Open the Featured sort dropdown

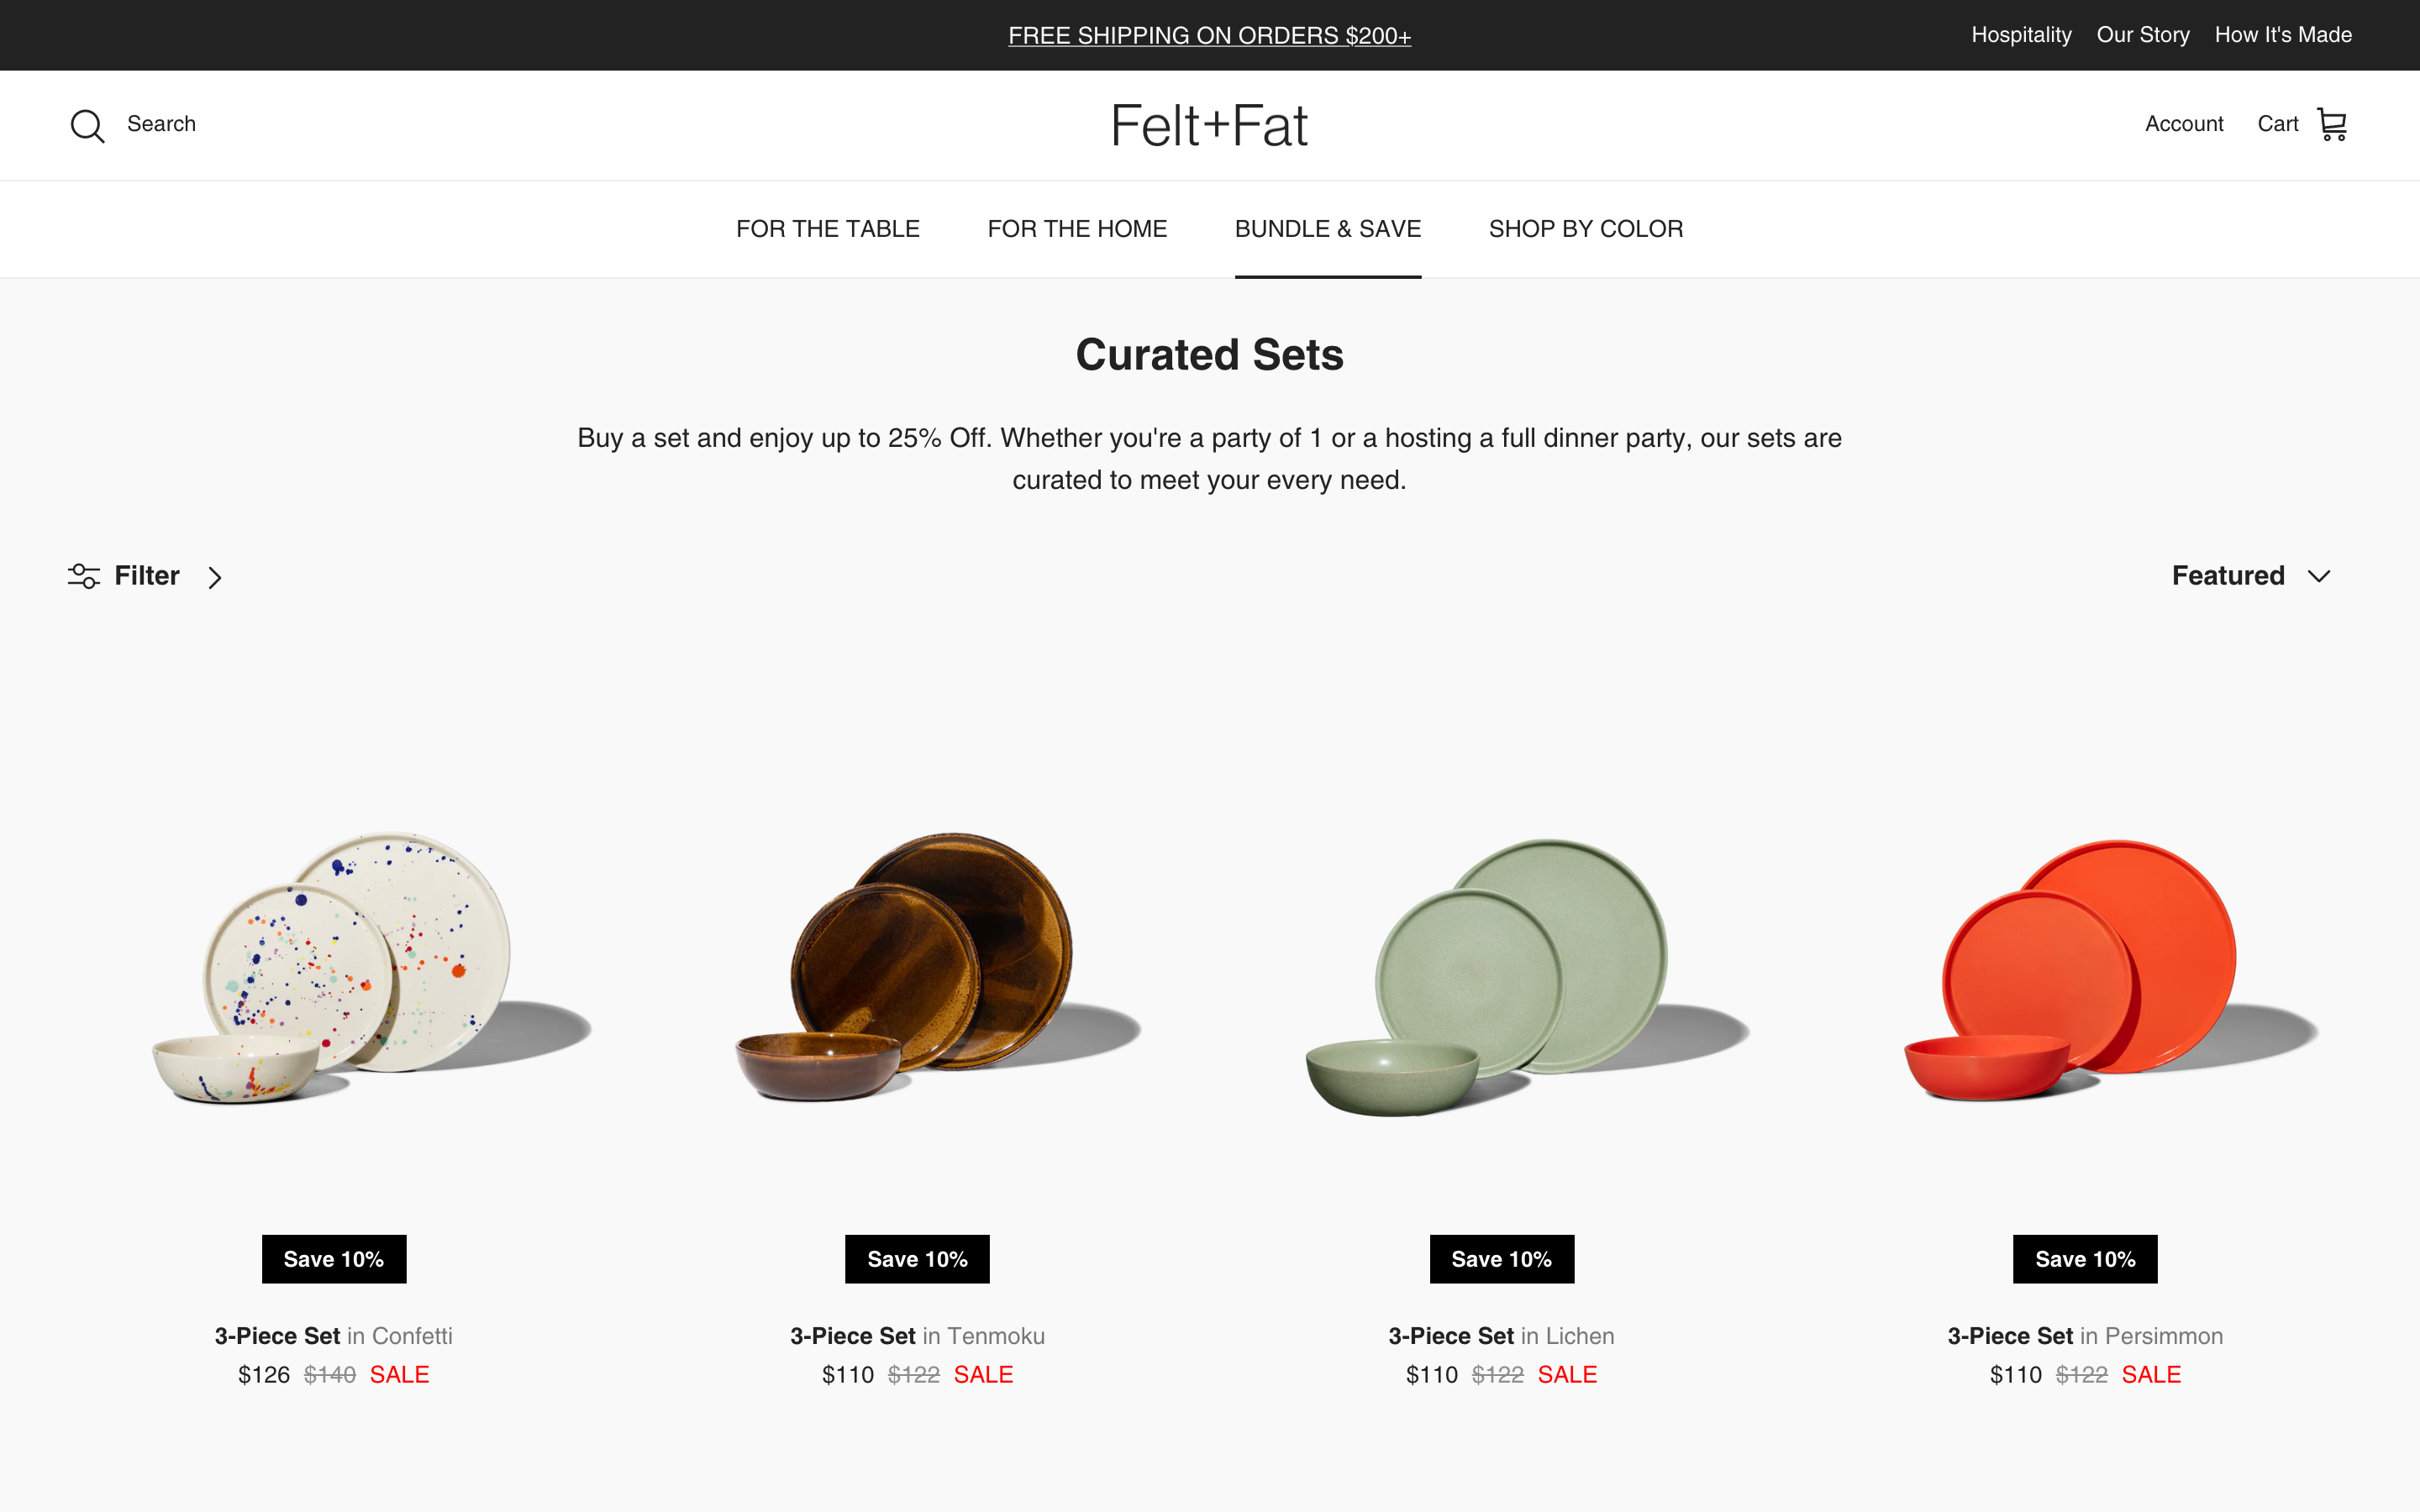pyautogui.click(x=2251, y=575)
